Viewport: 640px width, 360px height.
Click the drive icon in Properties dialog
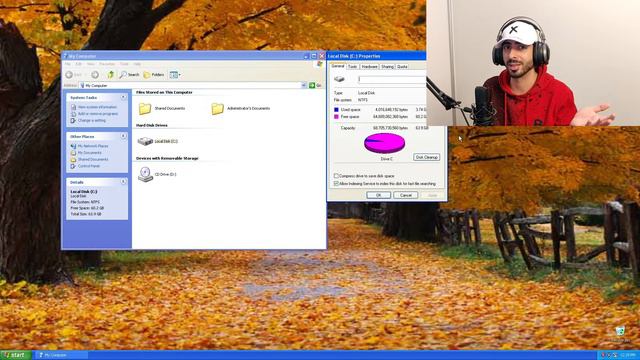pos(339,79)
